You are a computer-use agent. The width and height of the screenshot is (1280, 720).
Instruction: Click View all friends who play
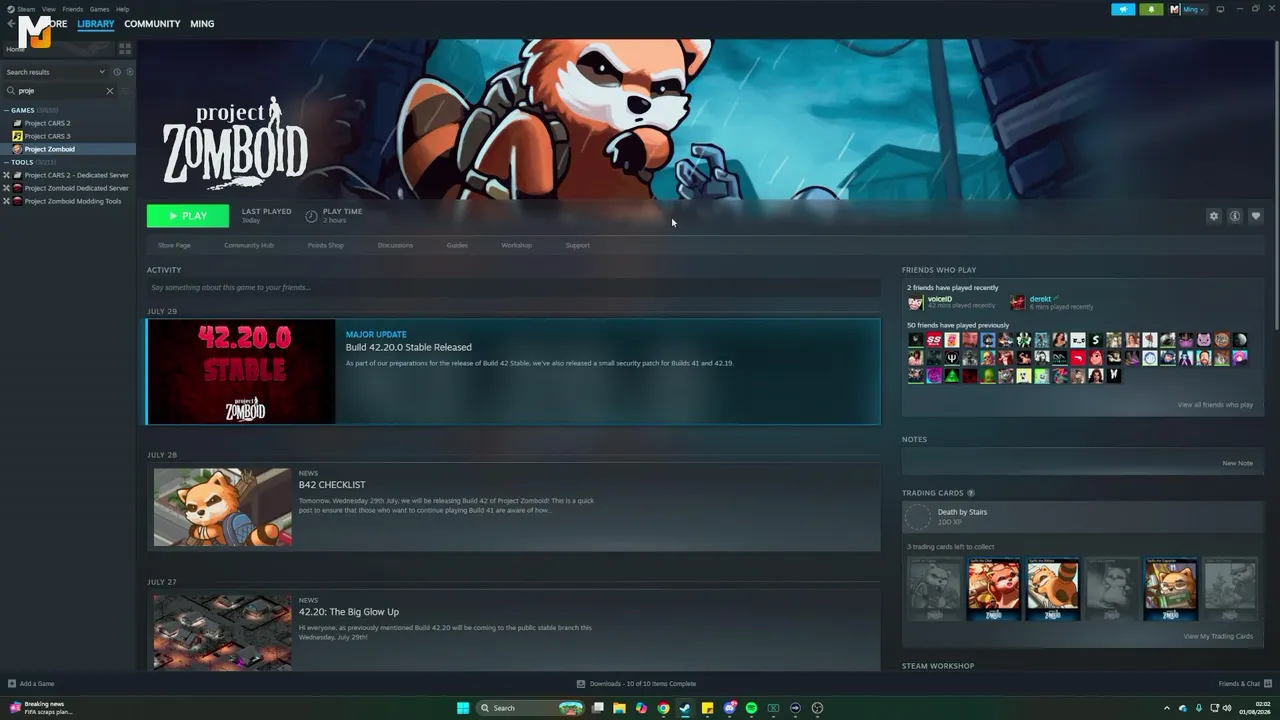tap(1215, 405)
